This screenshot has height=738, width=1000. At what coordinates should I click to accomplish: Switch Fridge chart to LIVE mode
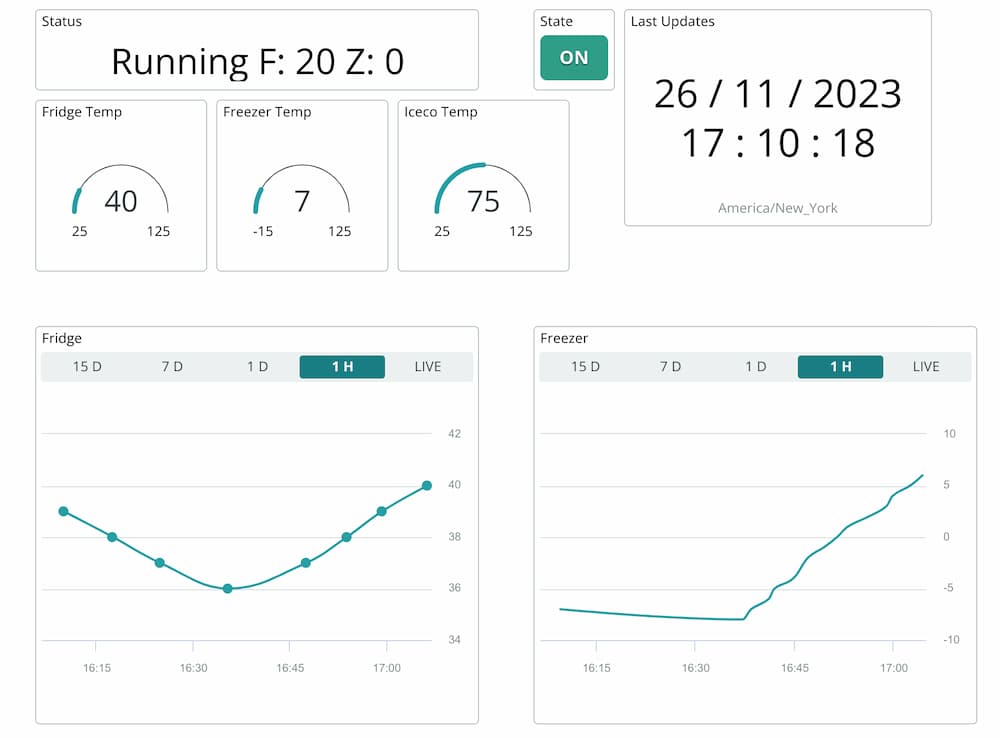[428, 367]
